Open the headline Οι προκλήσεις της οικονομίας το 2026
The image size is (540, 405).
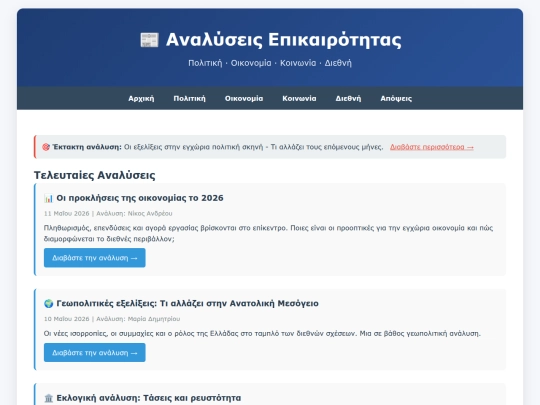click(140, 198)
